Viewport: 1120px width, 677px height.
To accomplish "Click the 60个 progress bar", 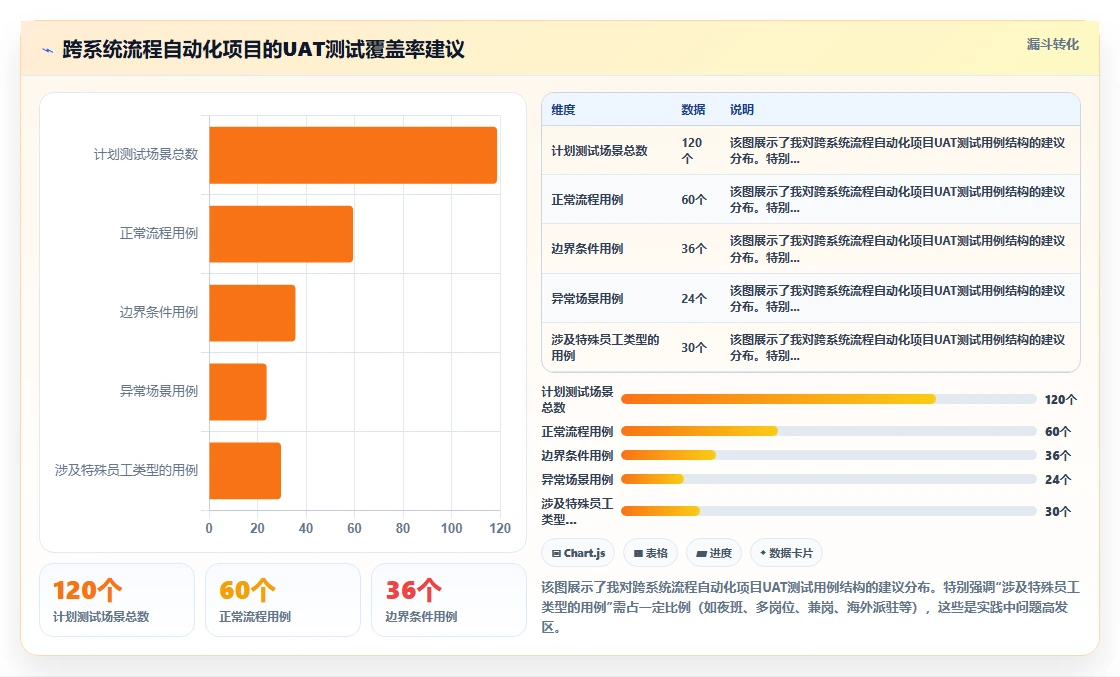I will (829, 431).
